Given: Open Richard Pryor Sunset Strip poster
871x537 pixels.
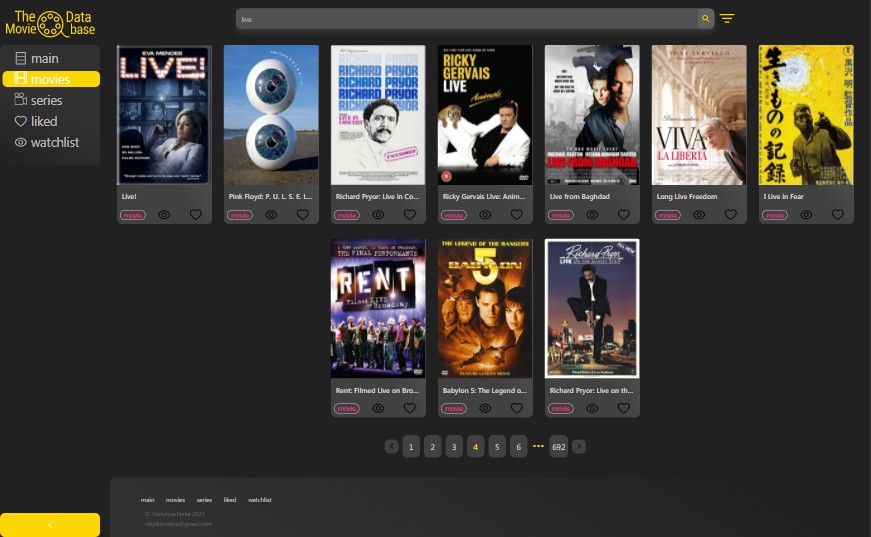Looking at the screenshot, I should pos(592,309).
